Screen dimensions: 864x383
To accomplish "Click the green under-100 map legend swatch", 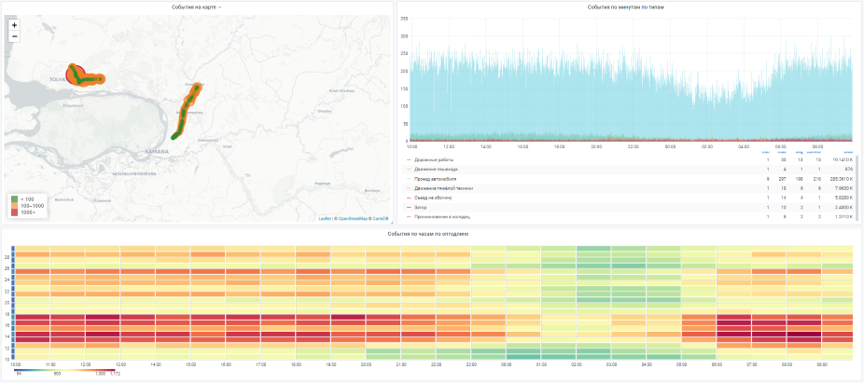I will pyautogui.click(x=14, y=198).
